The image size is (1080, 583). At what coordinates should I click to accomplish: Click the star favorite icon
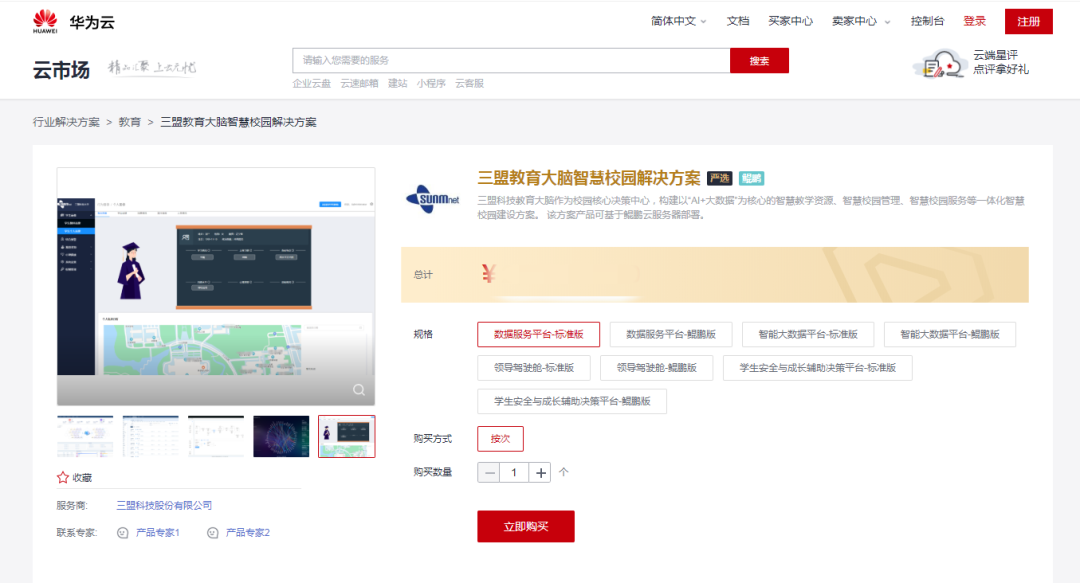click(63, 478)
